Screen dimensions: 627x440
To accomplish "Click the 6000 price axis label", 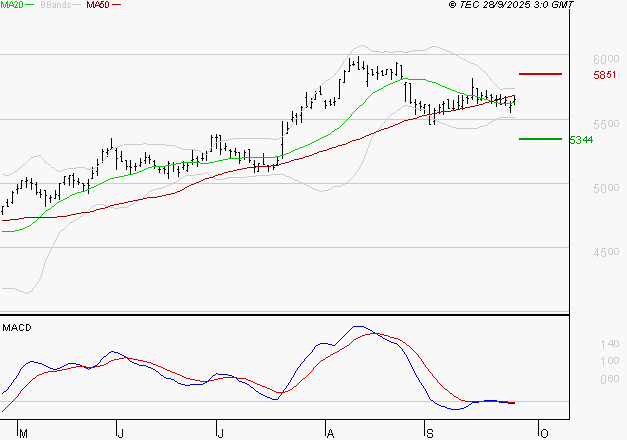I will pos(606,59).
